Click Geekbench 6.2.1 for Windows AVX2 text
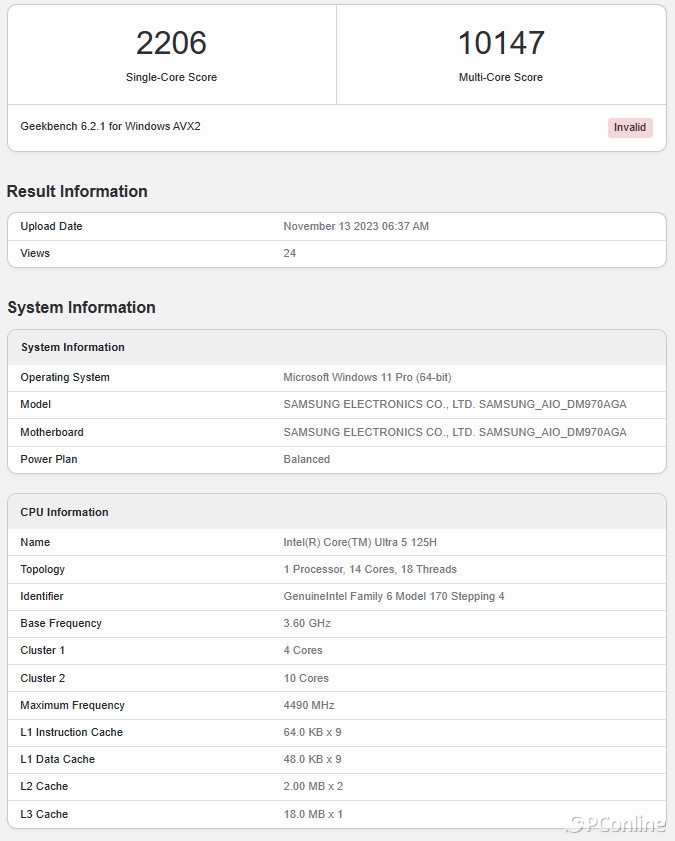Viewport: 675px width, 841px height. 110,127
